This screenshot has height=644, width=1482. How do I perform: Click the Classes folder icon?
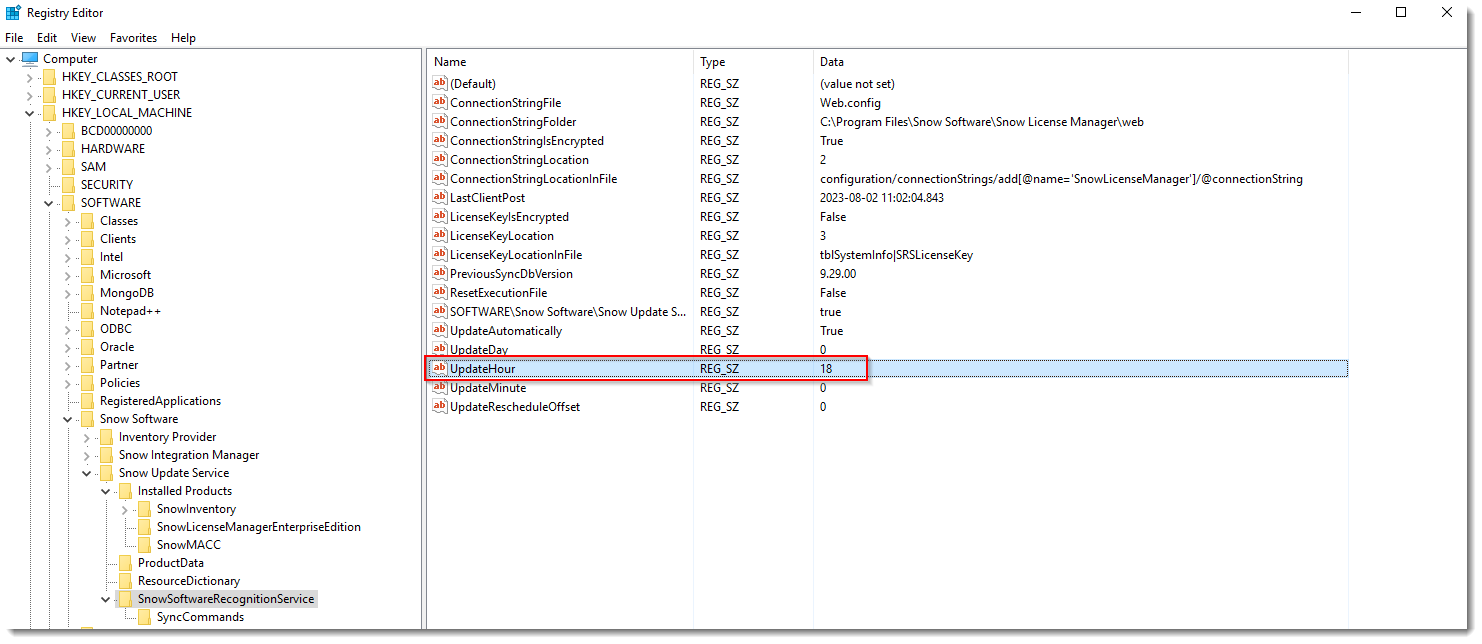(87, 221)
